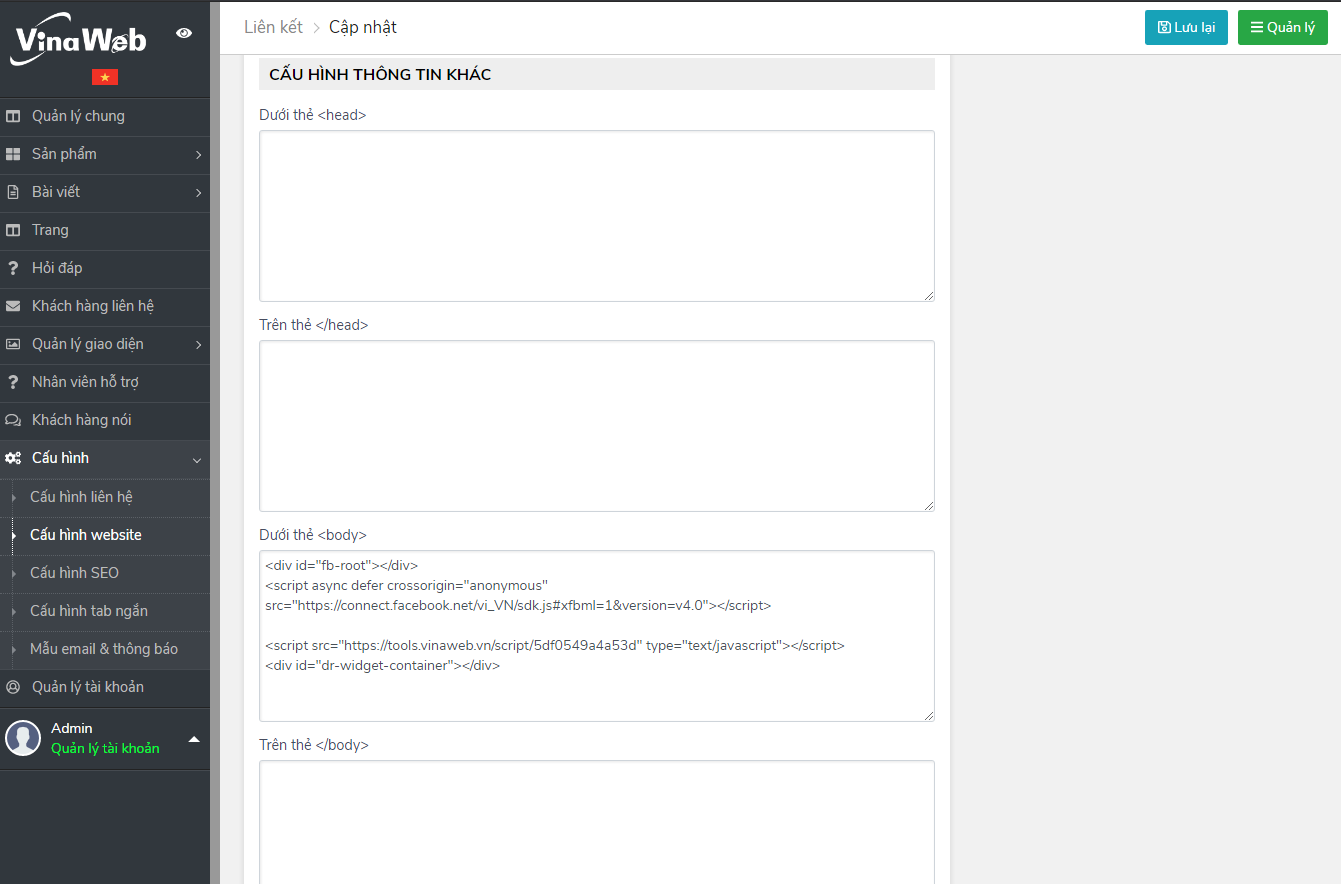Image resolution: width=1341 pixels, height=884 pixels.
Task: Click the chat bubble icon for Khách hàng nói
Action: pos(13,420)
